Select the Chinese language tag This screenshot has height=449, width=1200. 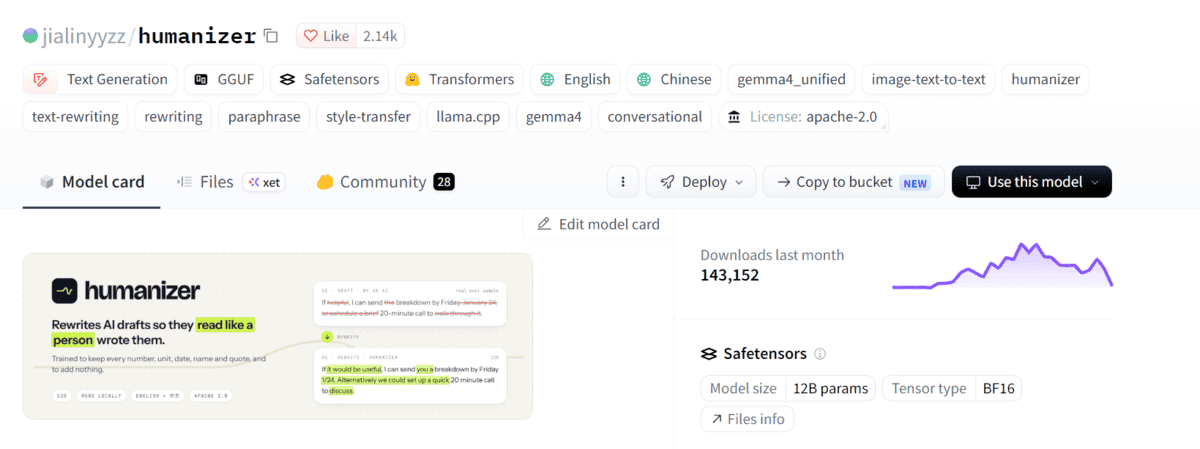pyautogui.click(x=674, y=79)
